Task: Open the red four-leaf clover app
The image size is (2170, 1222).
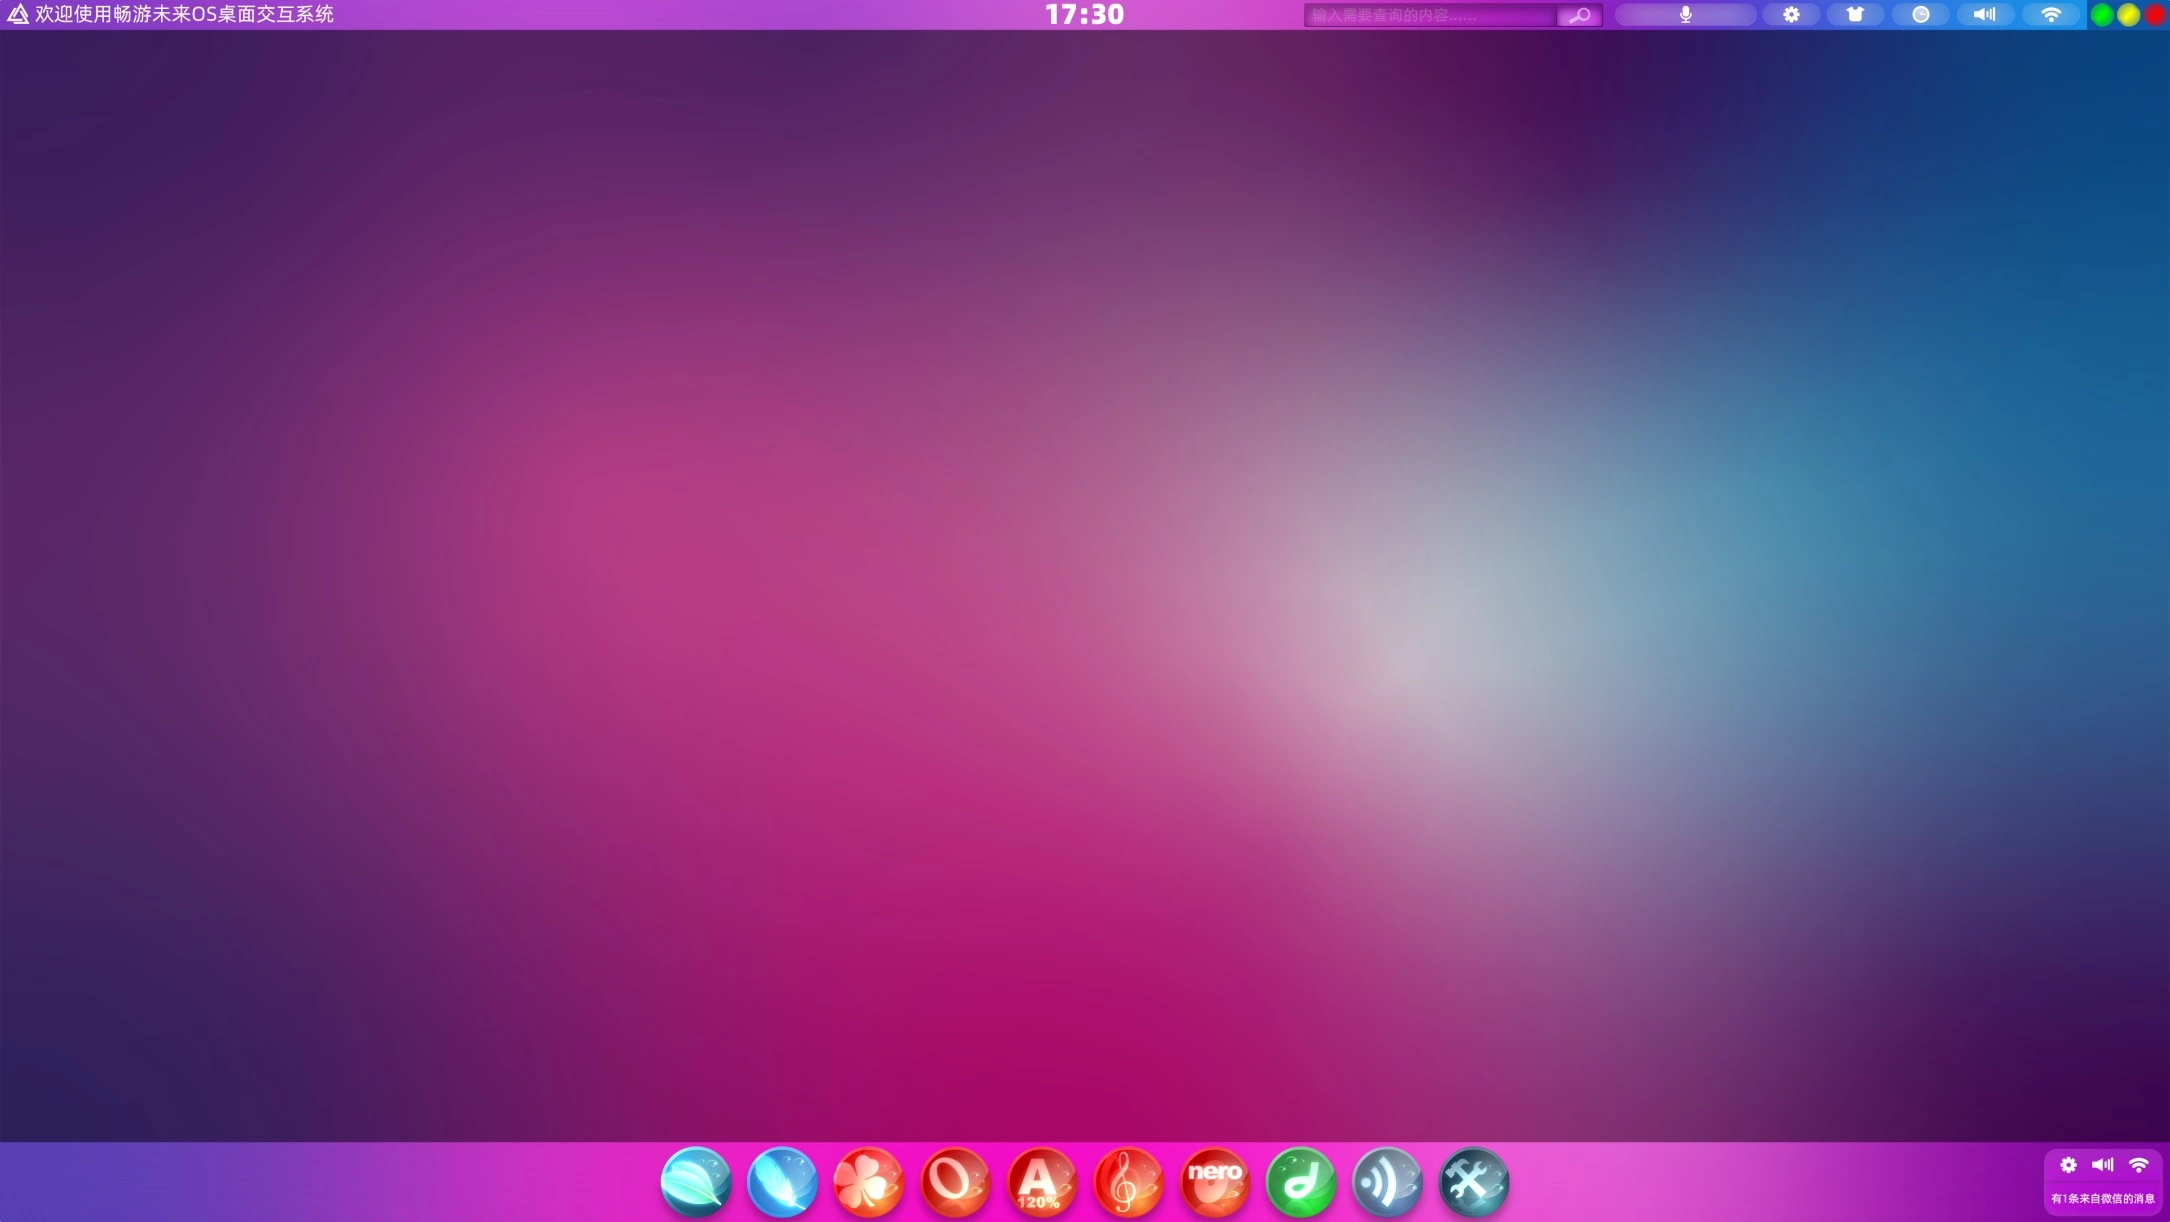Action: 869,1182
